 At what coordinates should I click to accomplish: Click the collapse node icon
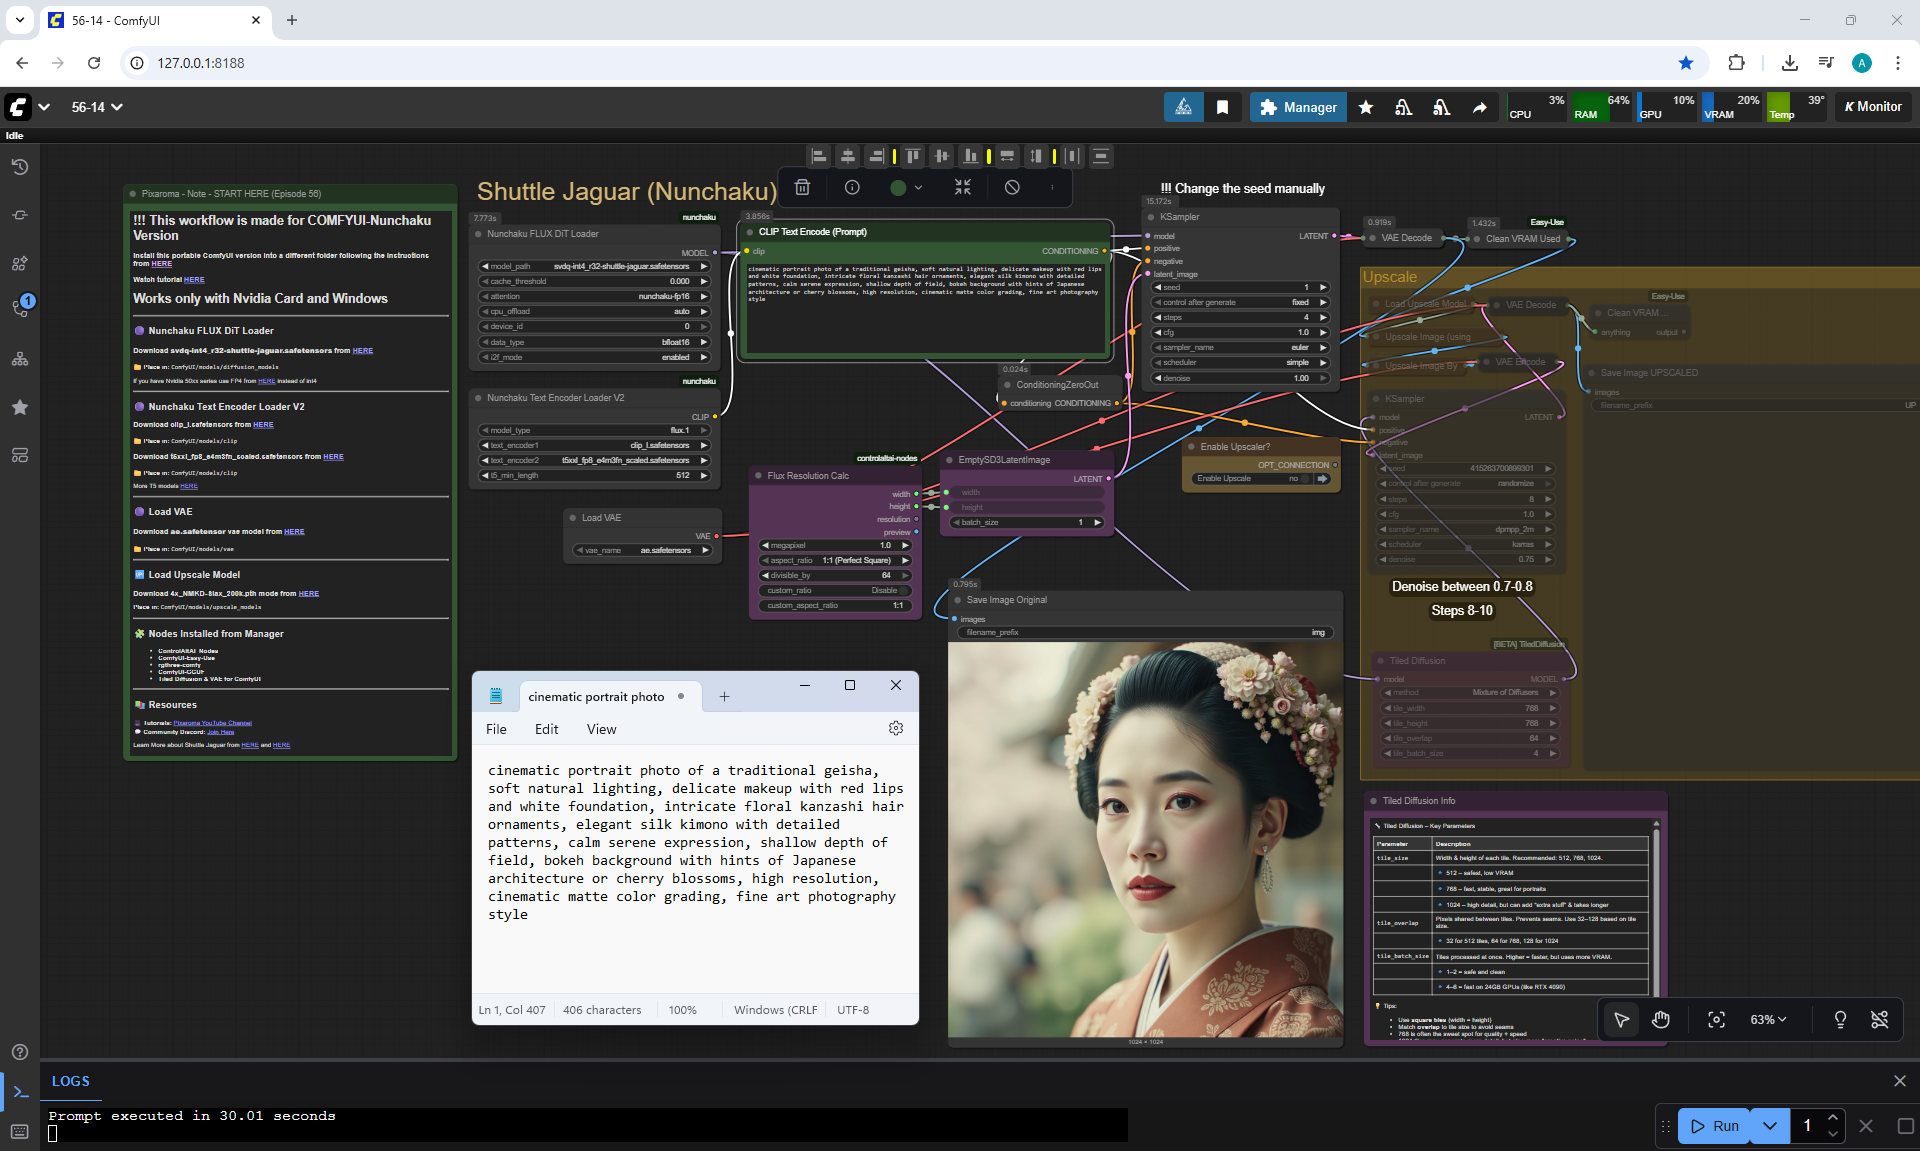(962, 187)
